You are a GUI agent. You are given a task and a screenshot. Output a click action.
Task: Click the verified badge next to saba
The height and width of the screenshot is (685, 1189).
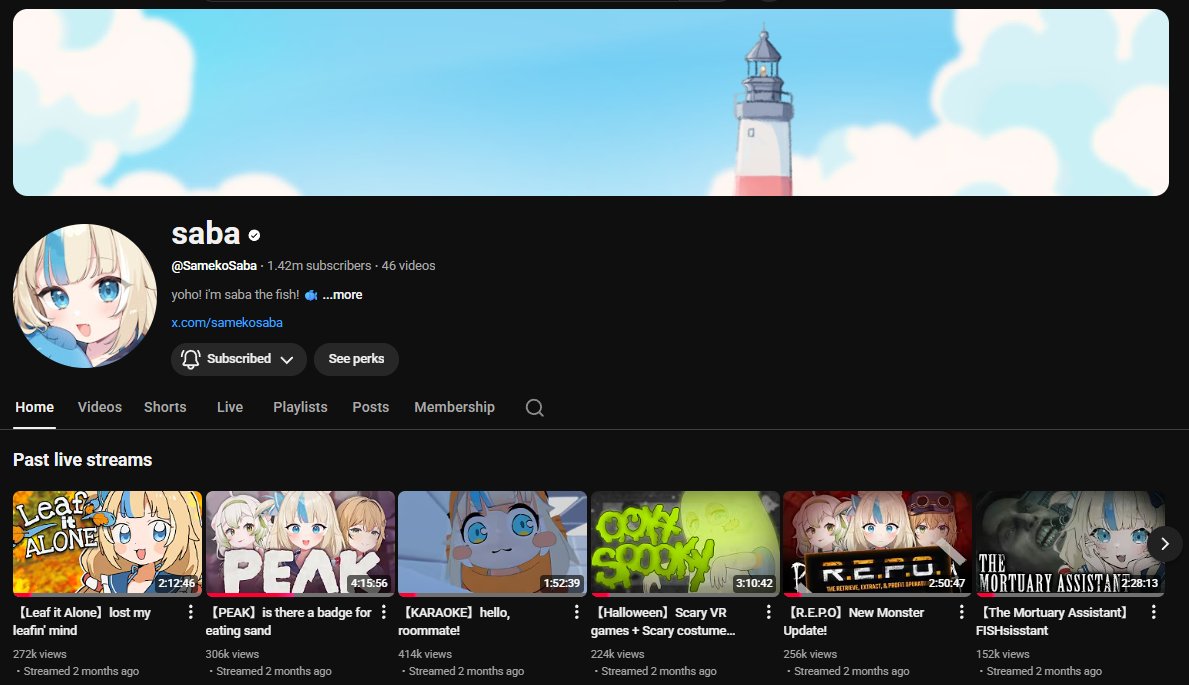[x=252, y=235]
